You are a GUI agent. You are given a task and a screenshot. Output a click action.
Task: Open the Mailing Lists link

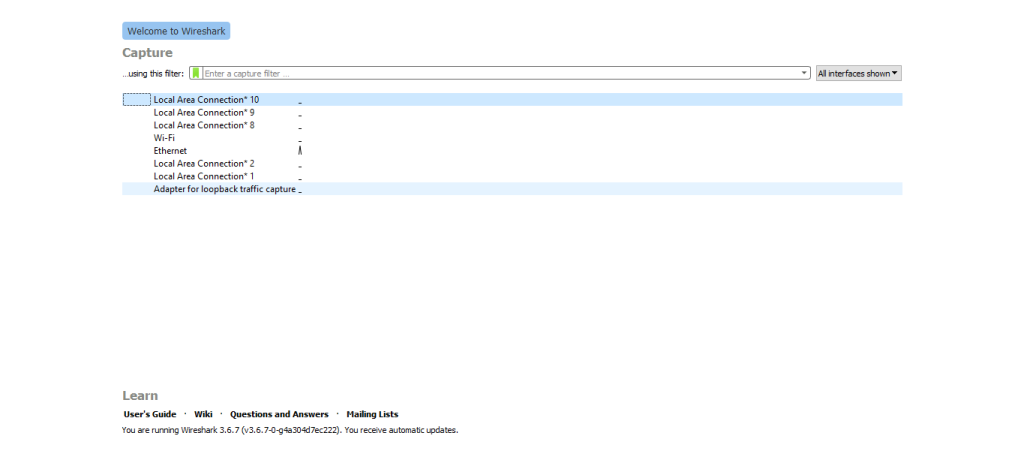click(372, 414)
